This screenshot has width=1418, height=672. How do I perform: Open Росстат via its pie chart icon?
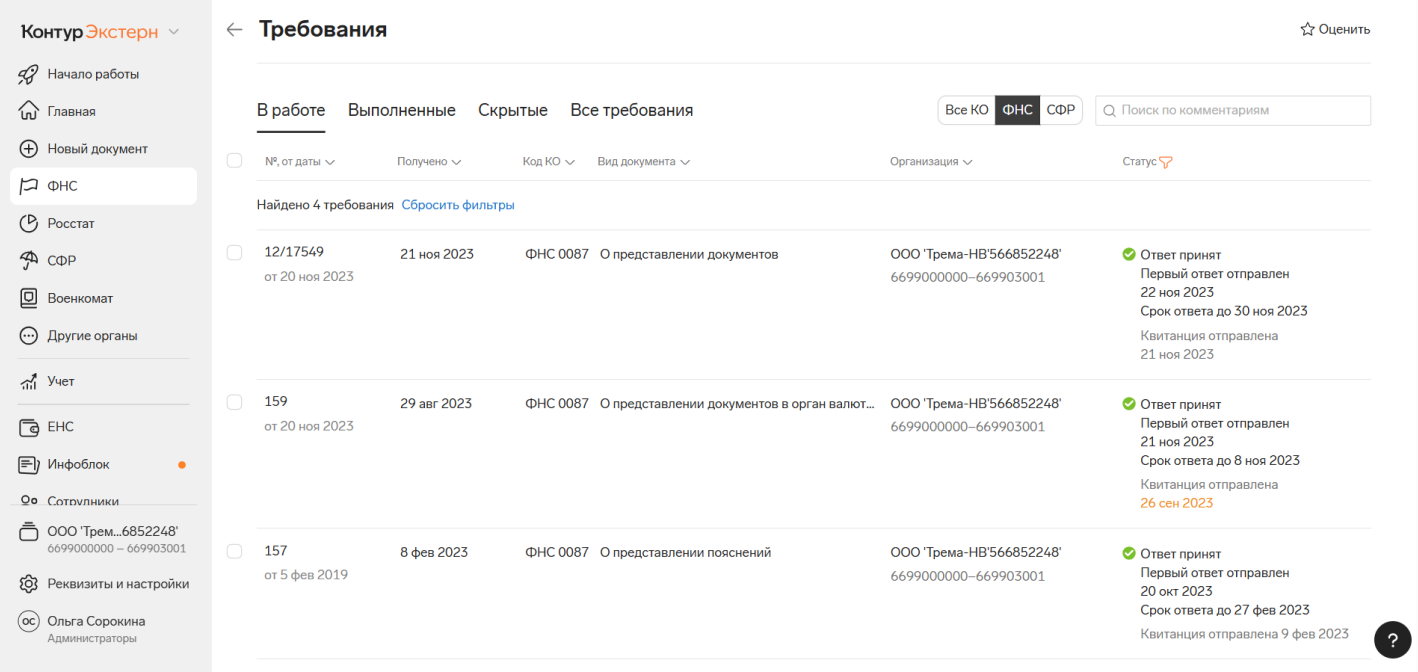pos(29,223)
